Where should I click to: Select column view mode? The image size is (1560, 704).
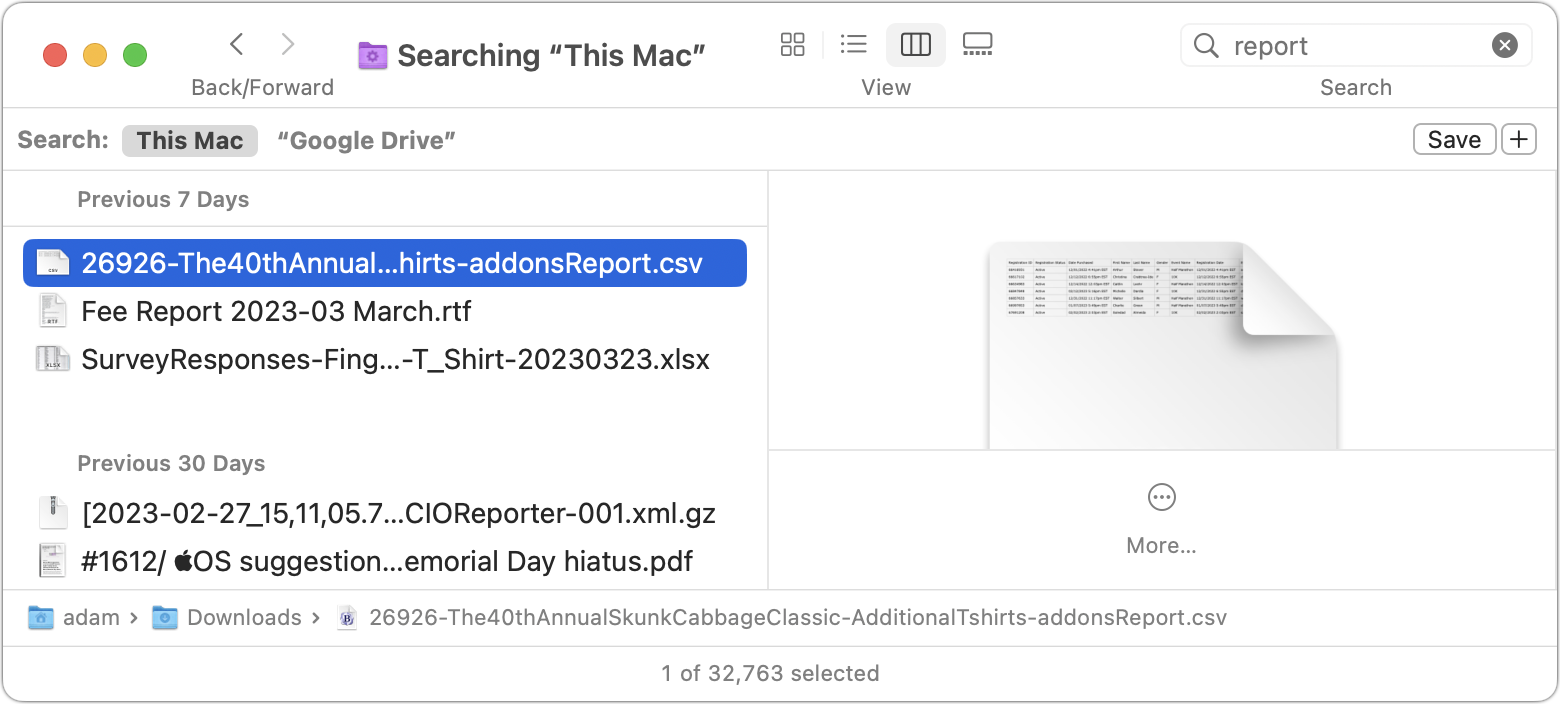916,44
